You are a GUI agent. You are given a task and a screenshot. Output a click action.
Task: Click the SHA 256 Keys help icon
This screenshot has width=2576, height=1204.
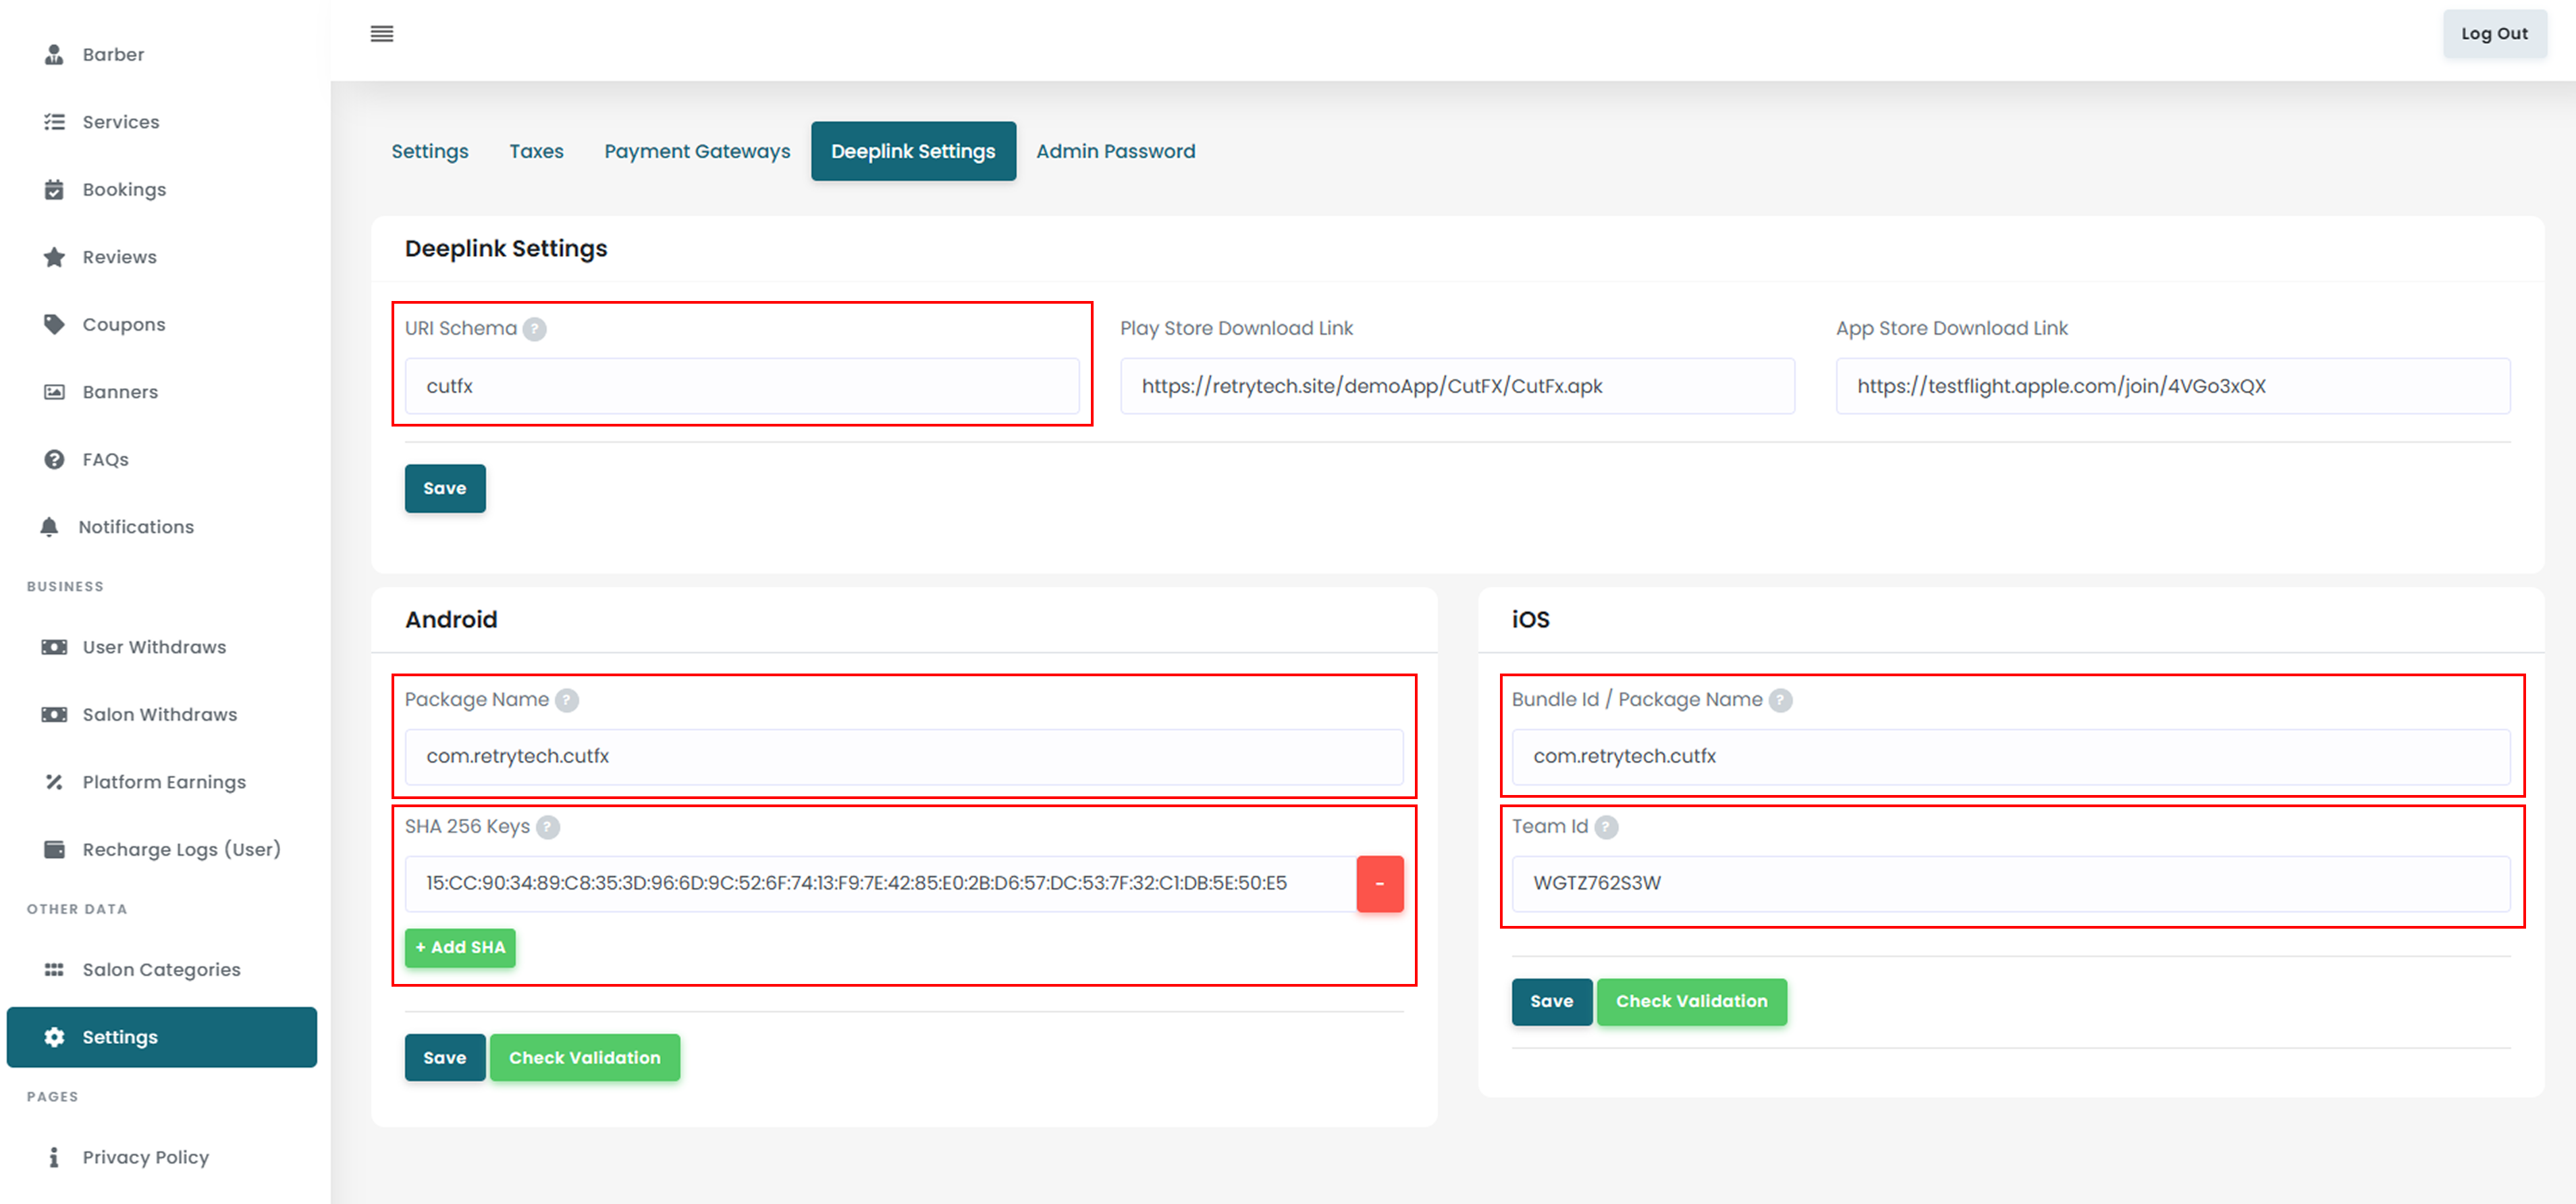pyautogui.click(x=548, y=827)
